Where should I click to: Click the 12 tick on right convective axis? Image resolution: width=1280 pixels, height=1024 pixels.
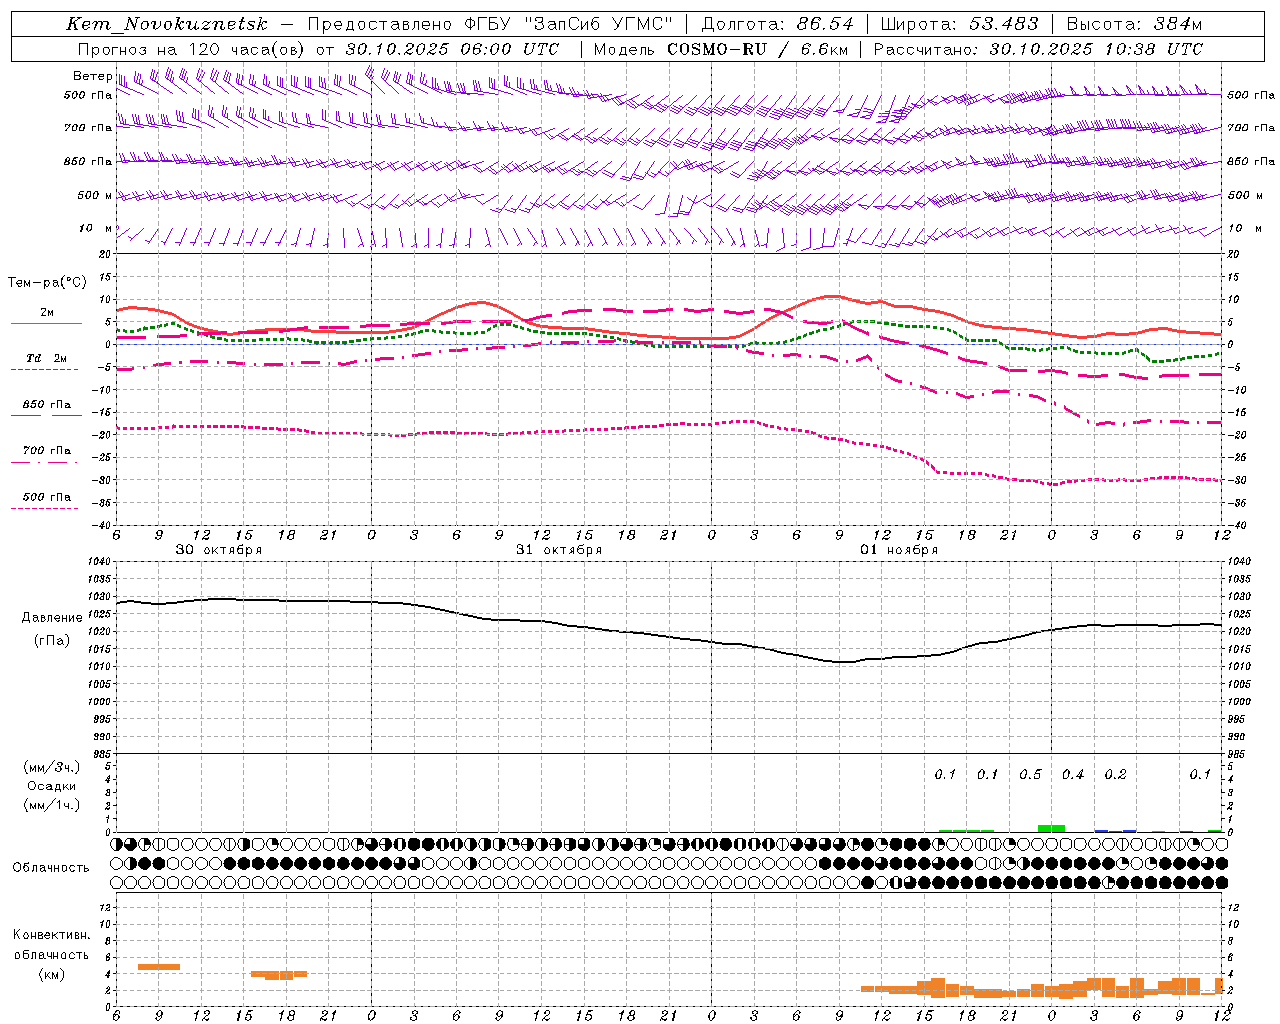tap(1233, 907)
